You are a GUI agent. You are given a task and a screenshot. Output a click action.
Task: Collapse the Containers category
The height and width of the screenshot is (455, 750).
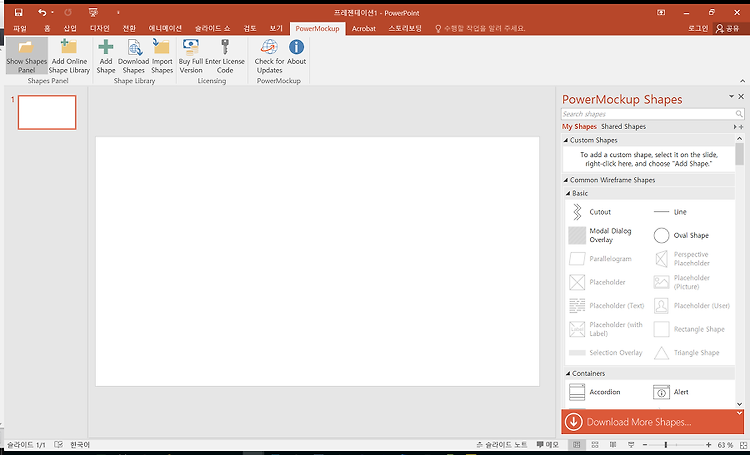(x=568, y=373)
